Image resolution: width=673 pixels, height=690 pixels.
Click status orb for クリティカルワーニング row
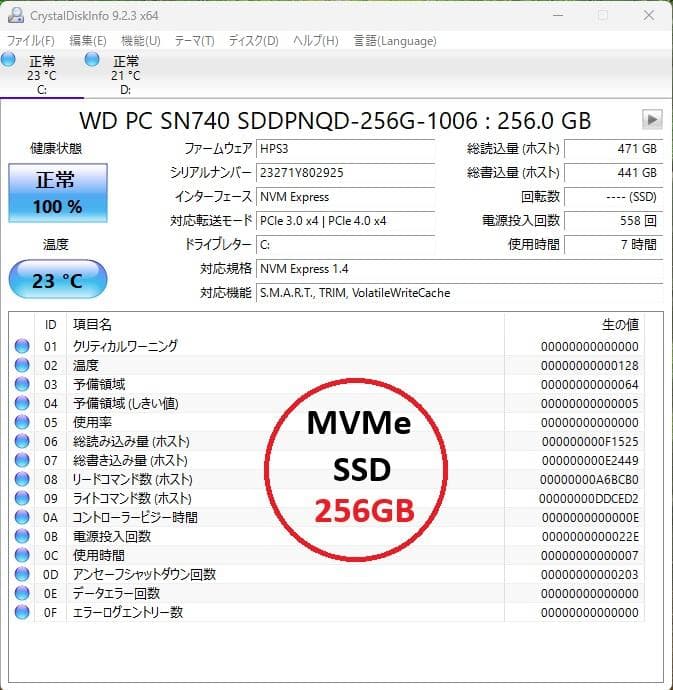point(22,346)
